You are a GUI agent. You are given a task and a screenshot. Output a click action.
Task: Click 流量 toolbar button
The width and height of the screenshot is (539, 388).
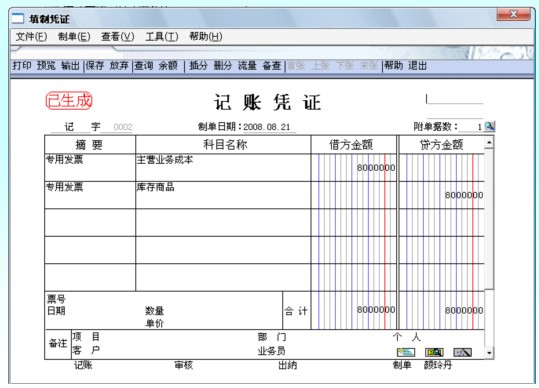247,65
